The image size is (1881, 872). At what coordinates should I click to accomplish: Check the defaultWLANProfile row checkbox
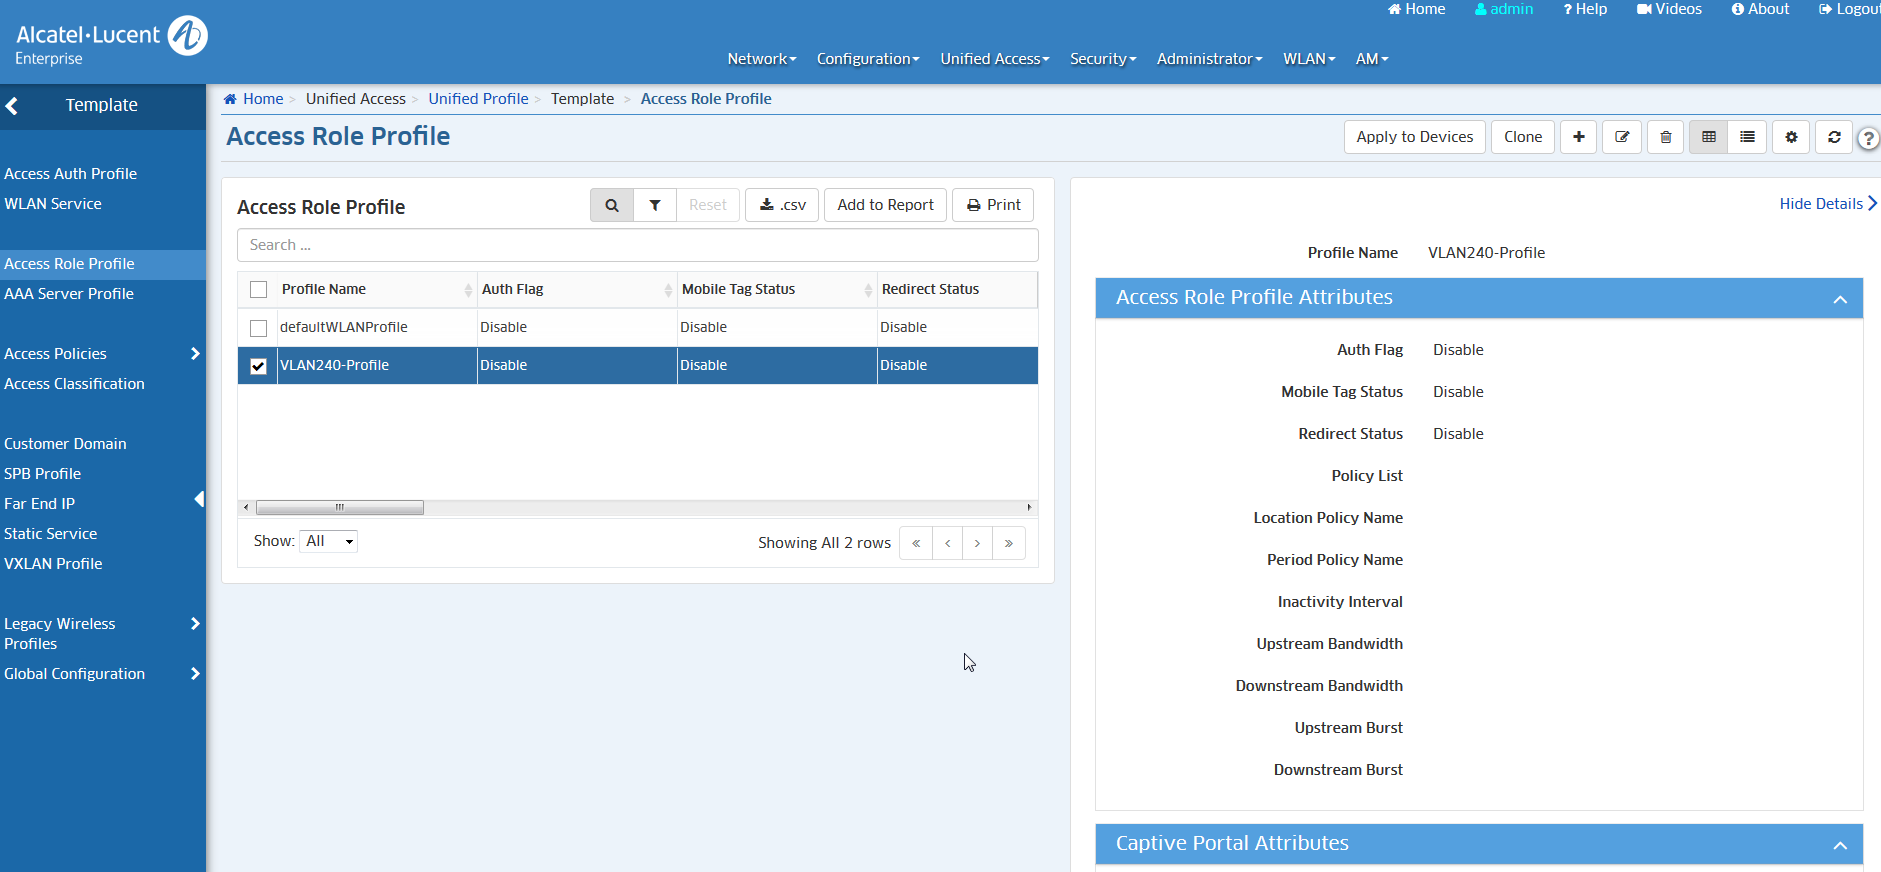[x=259, y=328]
